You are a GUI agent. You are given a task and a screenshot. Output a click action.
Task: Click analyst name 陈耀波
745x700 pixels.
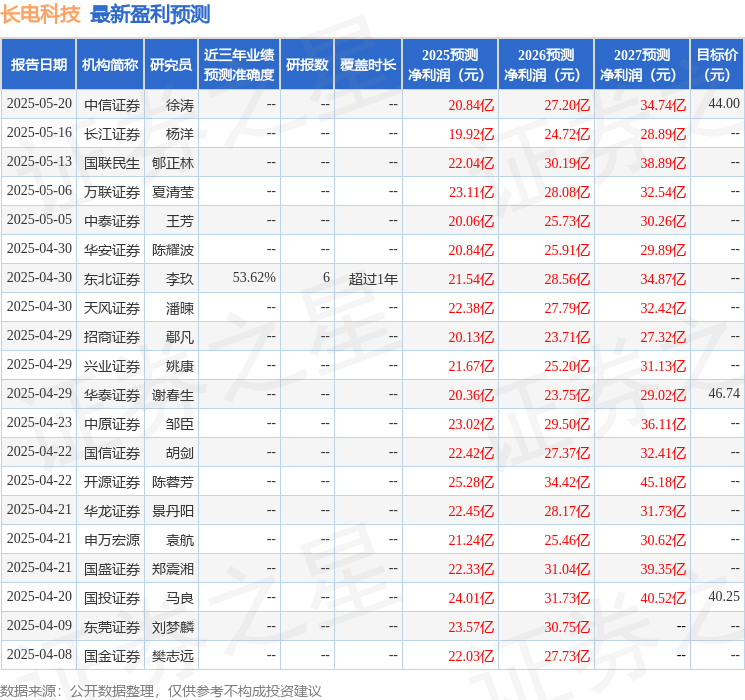173,250
